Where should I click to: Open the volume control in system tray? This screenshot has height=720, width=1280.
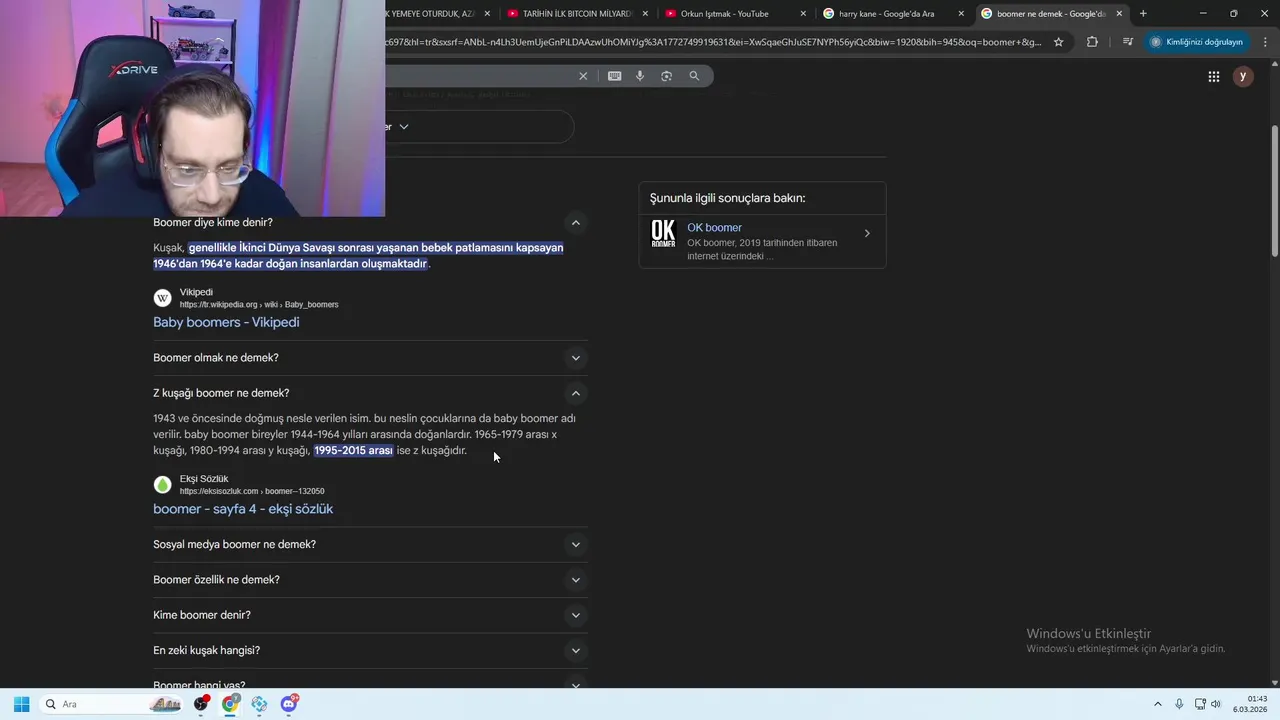pyautogui.click(x=1216, y=704)
